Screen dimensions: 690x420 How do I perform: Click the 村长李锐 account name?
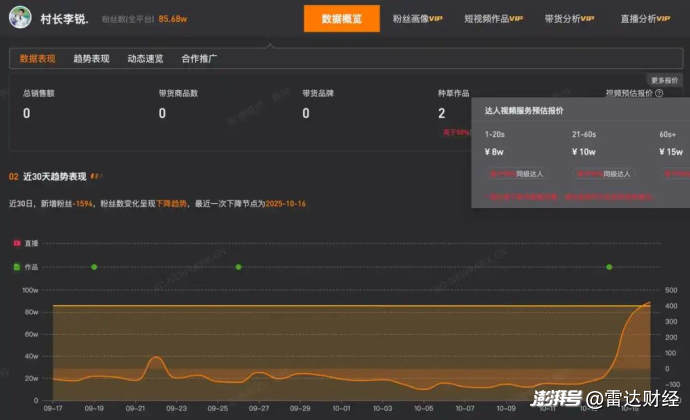pos(64,19)
